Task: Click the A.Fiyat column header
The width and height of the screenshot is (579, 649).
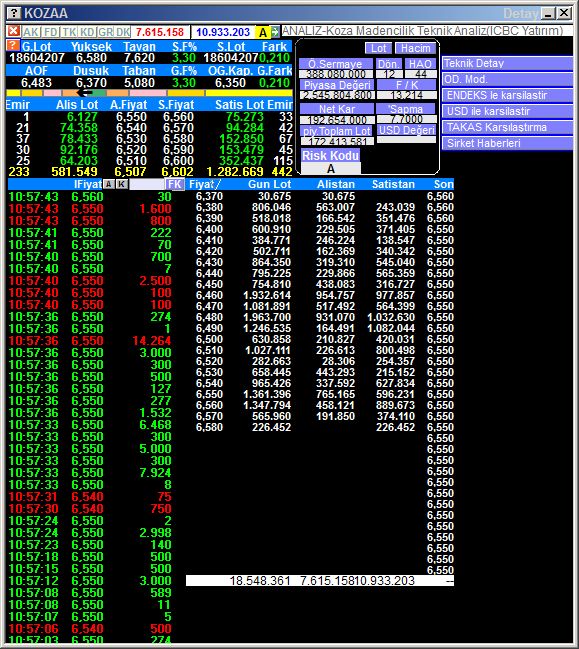Action: pos(129,105)
